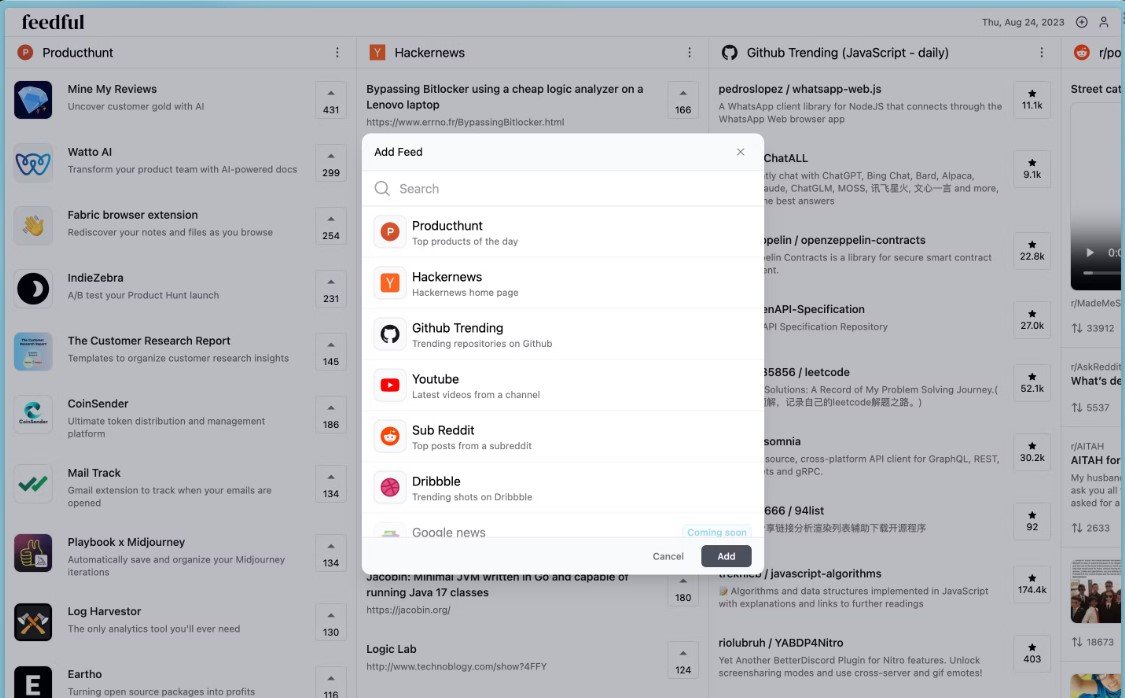Open Playbook x Midjourney icon
Image resolution: width=1125 pixels, height=698 pixels.
pos(33,553)
